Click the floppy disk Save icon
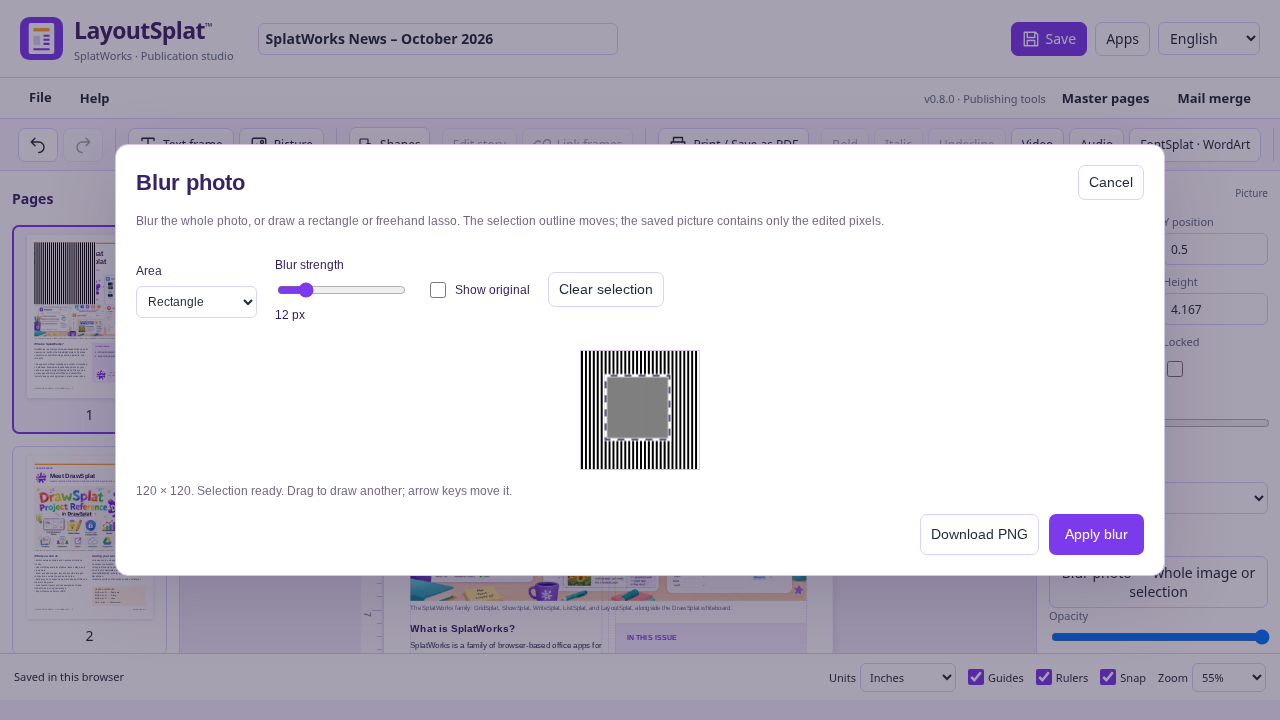The height and width of the screenshot is (720, 1280). tap(1031, 39)
